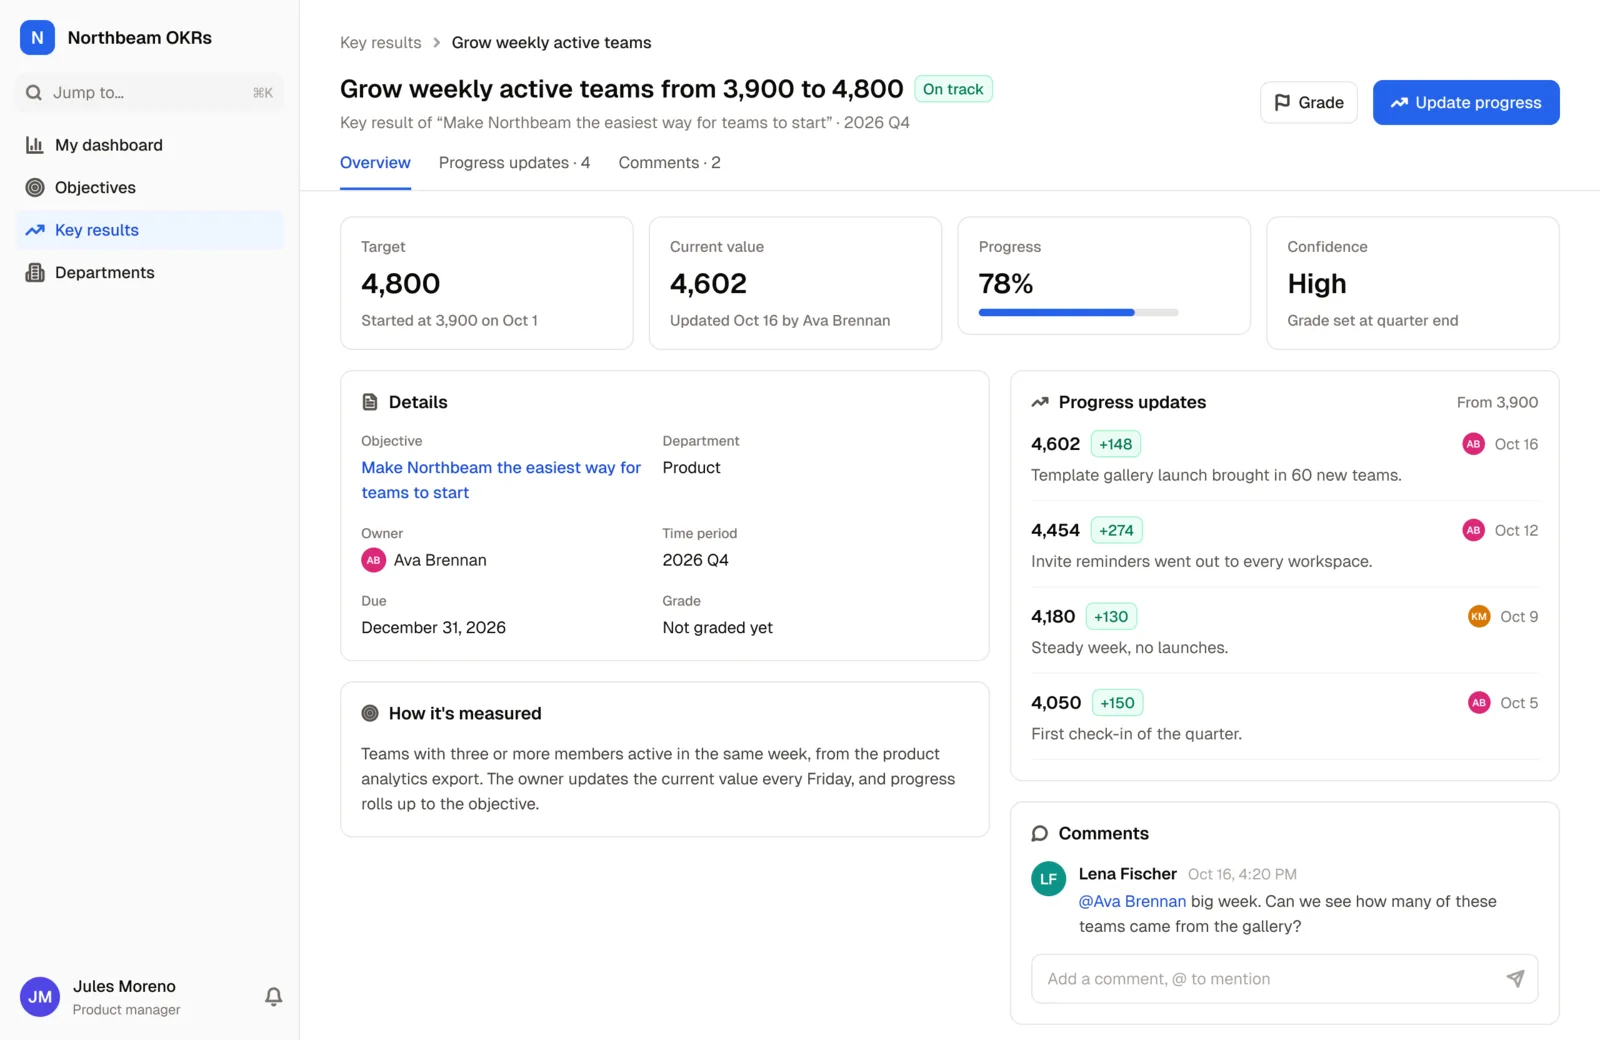Click the 78% progress bar
1600x1040 pixels.
click(1078, 313)
